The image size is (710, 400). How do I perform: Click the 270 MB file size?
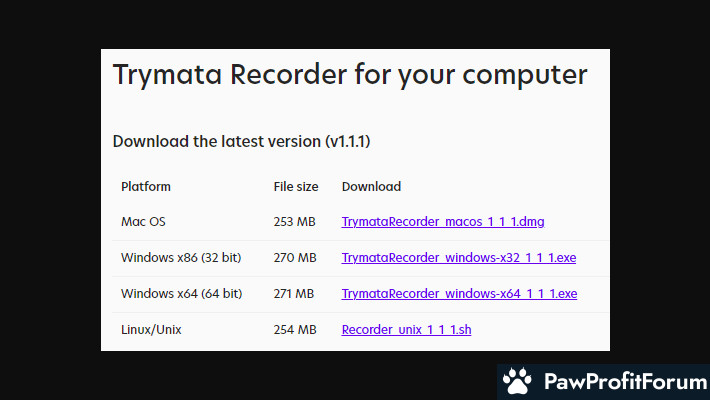pos(295,257)
